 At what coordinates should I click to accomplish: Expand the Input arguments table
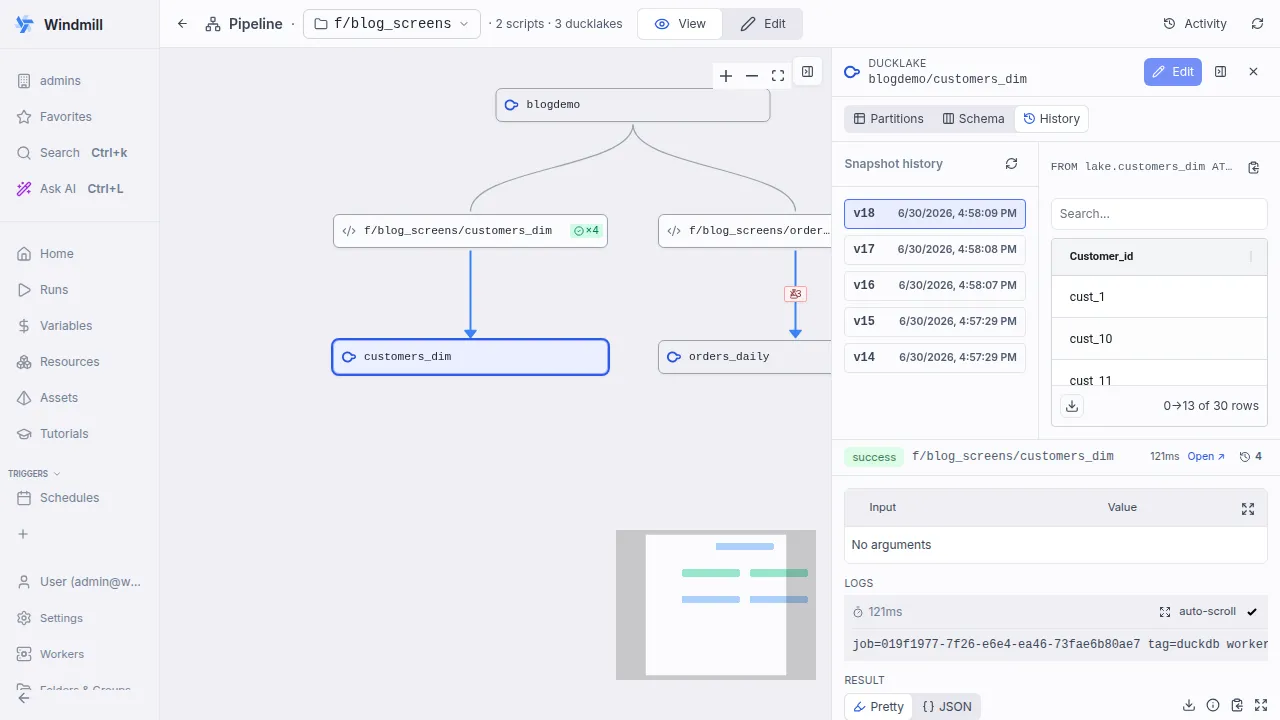(x=1248, y=508)
